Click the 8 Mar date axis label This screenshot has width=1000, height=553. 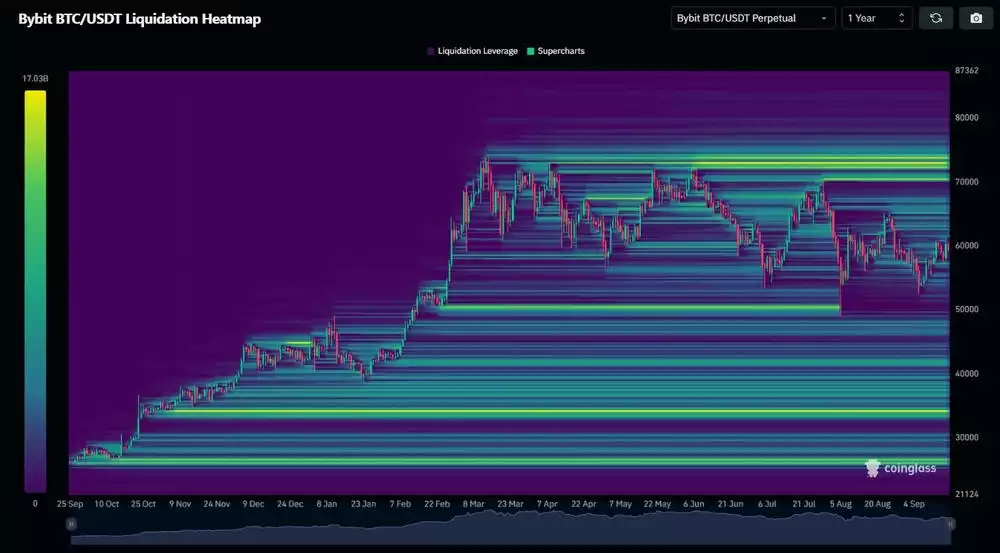click(x=473, y=504)
